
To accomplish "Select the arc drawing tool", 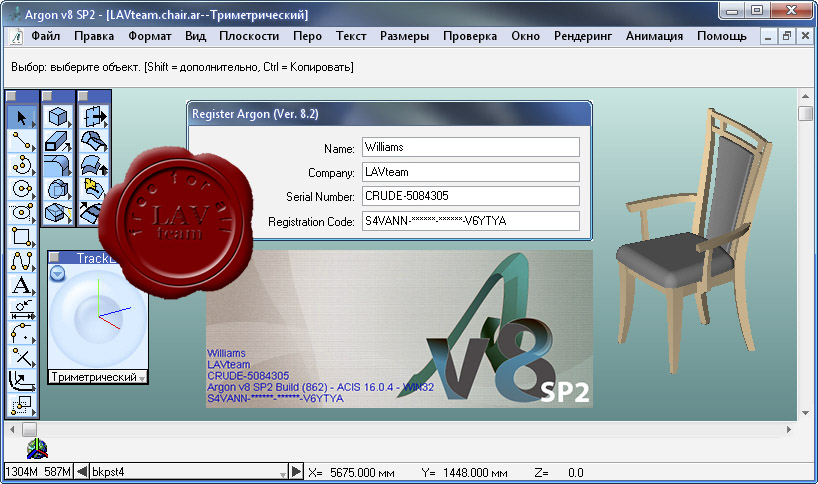I will (x=22, y=165).
